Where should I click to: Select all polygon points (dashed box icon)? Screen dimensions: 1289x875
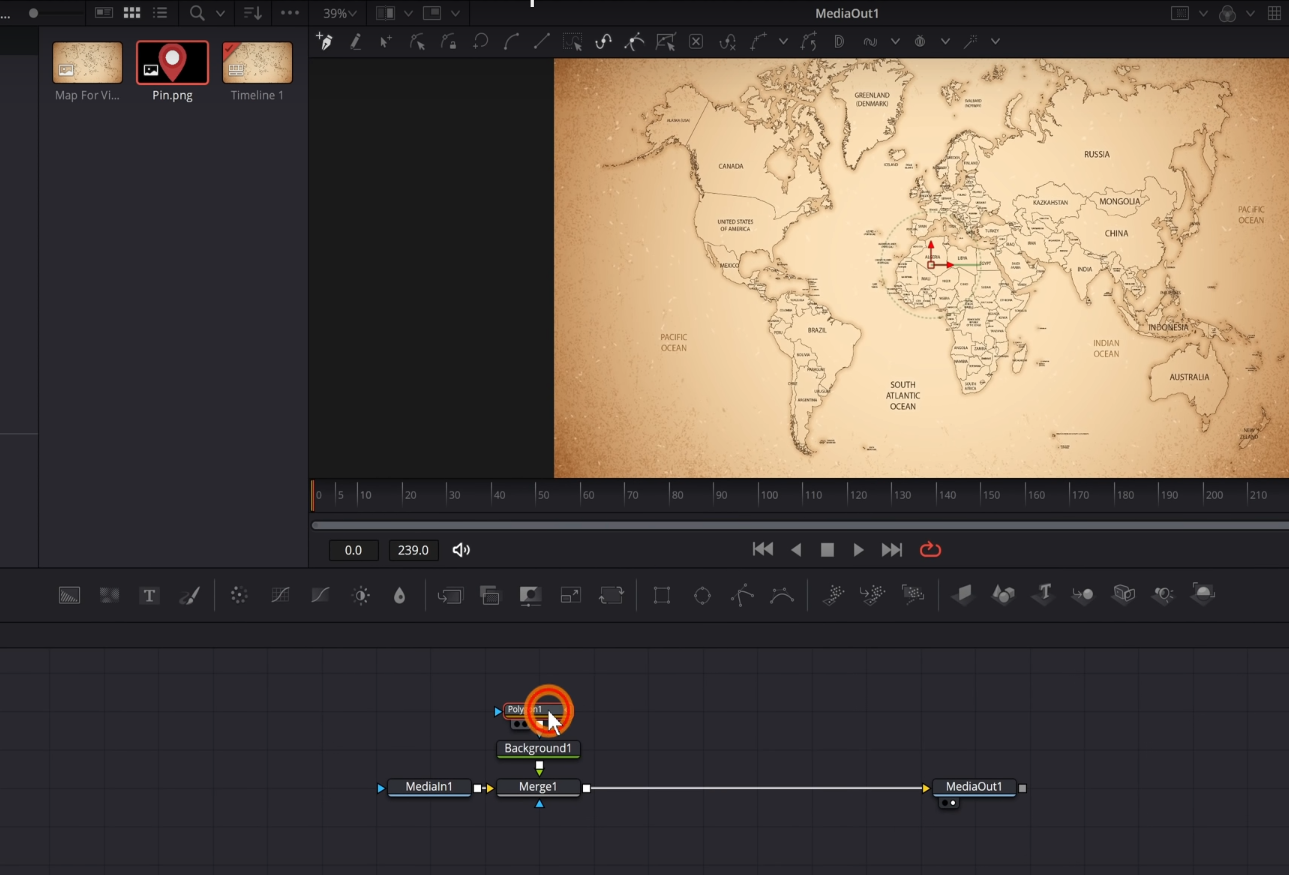[572, 41]
